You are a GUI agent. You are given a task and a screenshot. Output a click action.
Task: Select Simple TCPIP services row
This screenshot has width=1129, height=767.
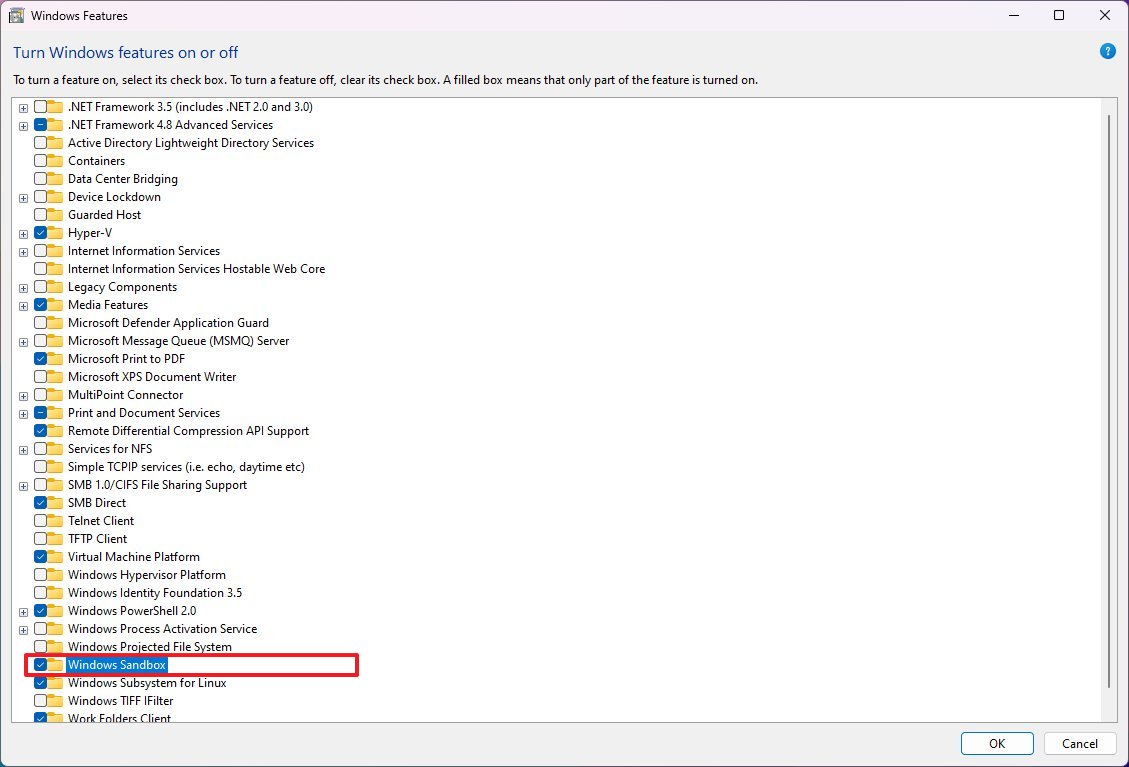[x=186, y=467]
